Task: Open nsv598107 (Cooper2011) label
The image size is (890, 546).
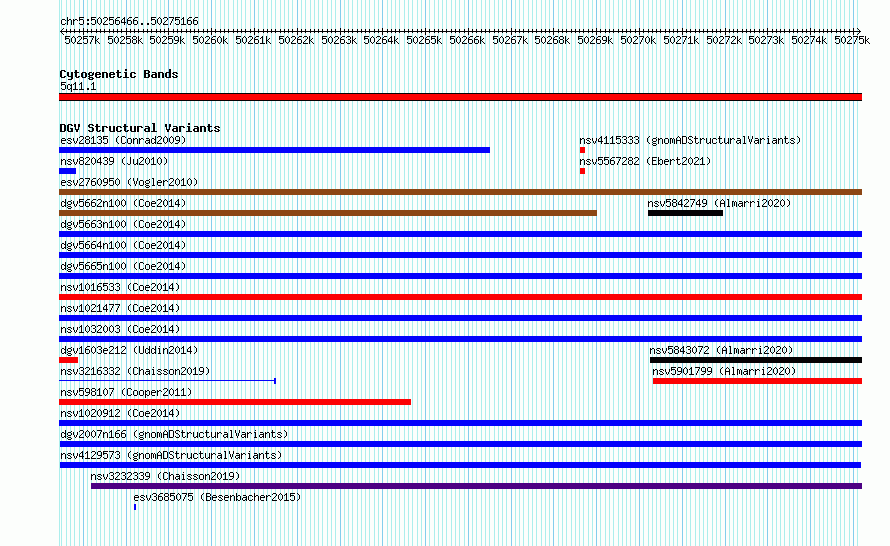Action: [126, 392]
